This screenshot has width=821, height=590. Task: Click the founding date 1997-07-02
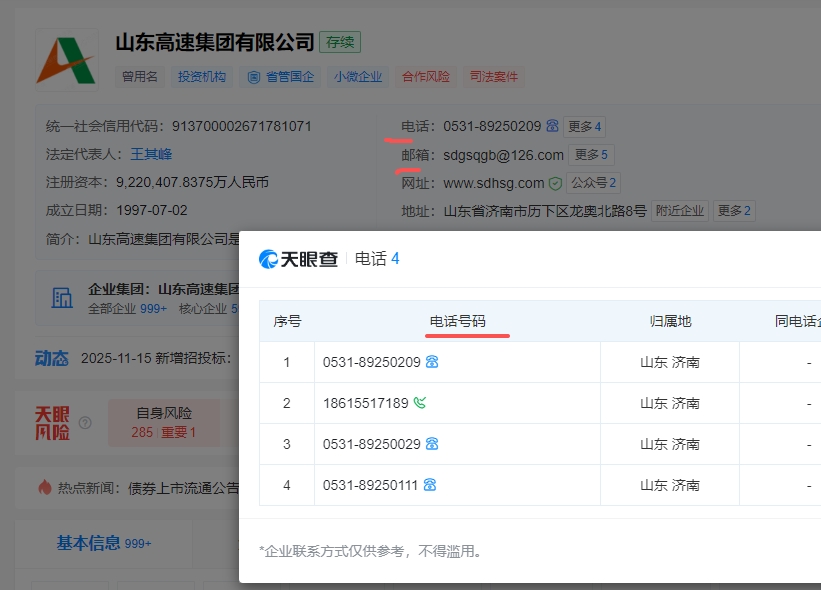[x=151, y=210]
